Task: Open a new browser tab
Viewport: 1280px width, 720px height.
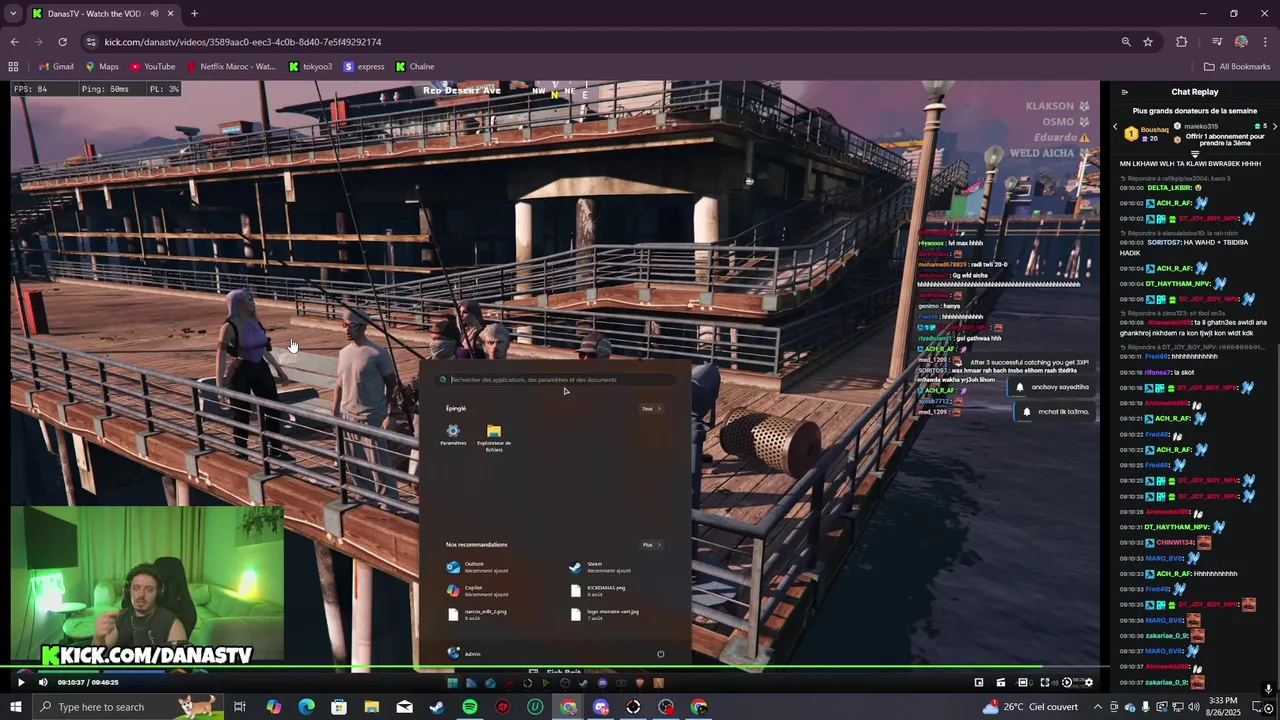Action: (x=194, y=14)
